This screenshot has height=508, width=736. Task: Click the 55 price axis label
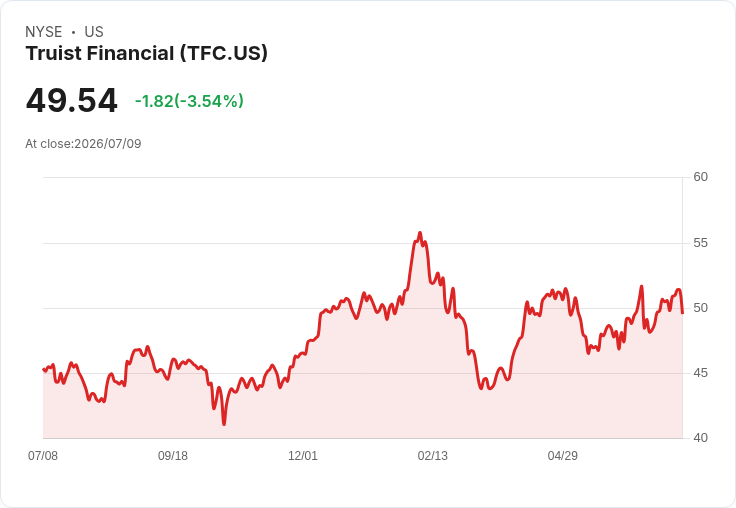click(x=700, y=243)
